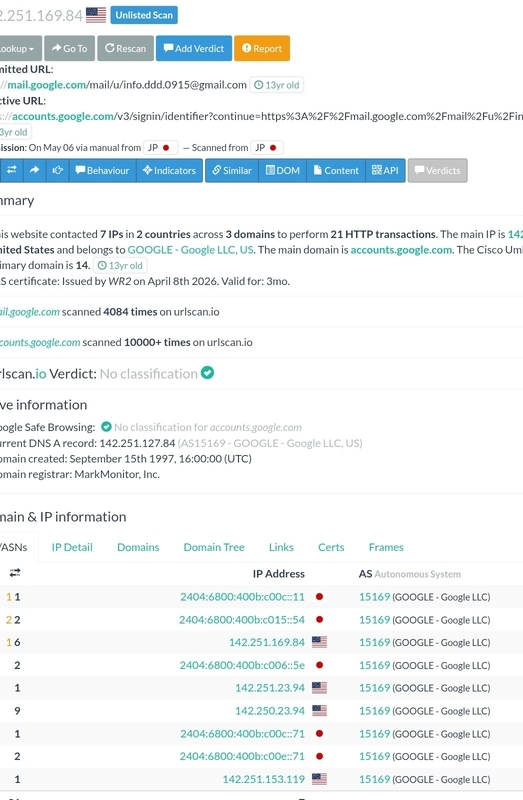
Task: Open IP 2404:6800:400b:c00c::71
Action: [242, 734]
